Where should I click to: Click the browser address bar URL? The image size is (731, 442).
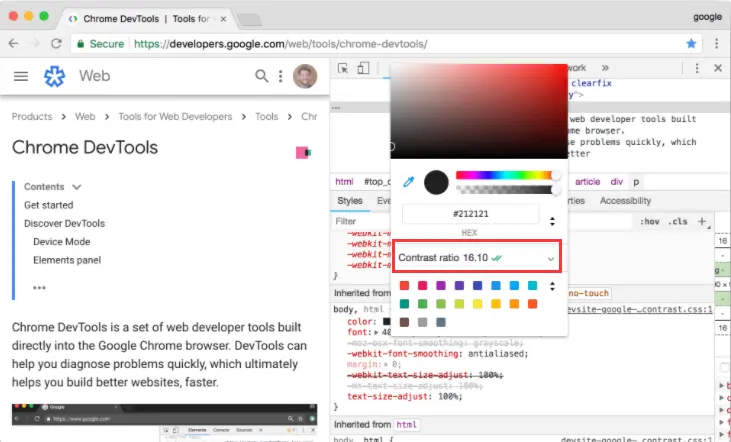(281, 44)
